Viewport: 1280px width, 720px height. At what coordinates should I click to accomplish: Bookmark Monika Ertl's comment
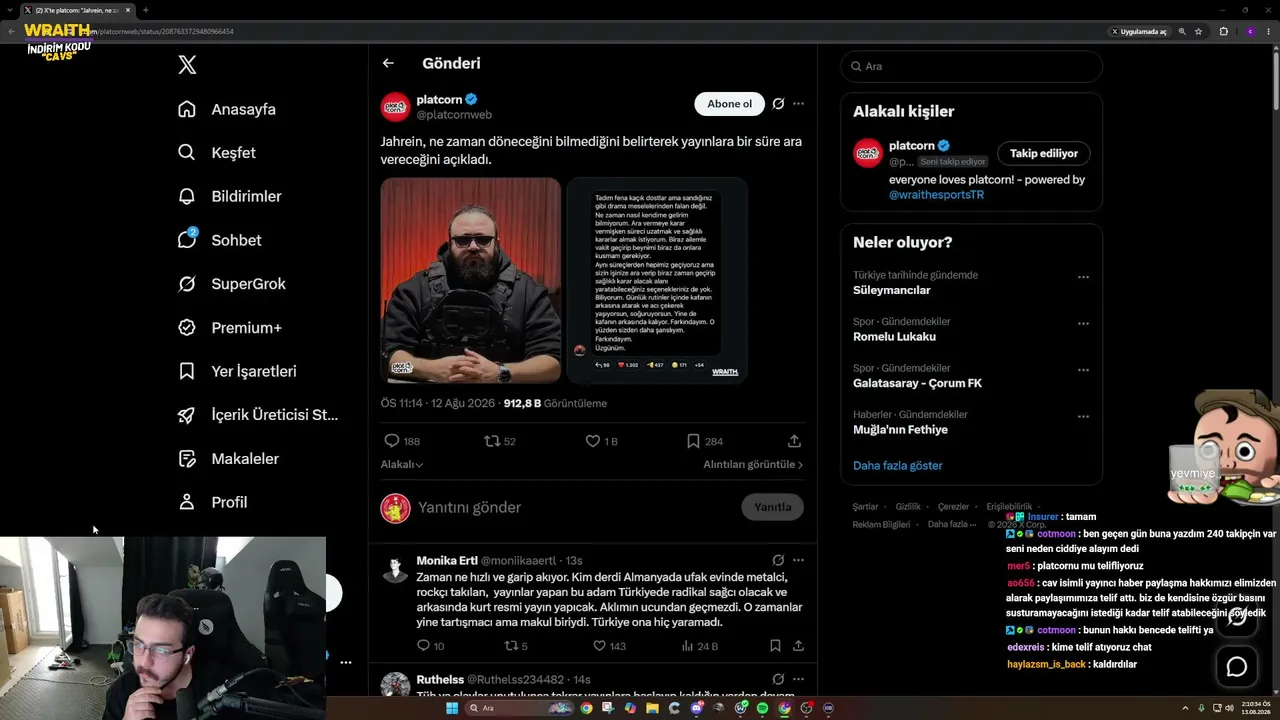click(x=775, y=646)
